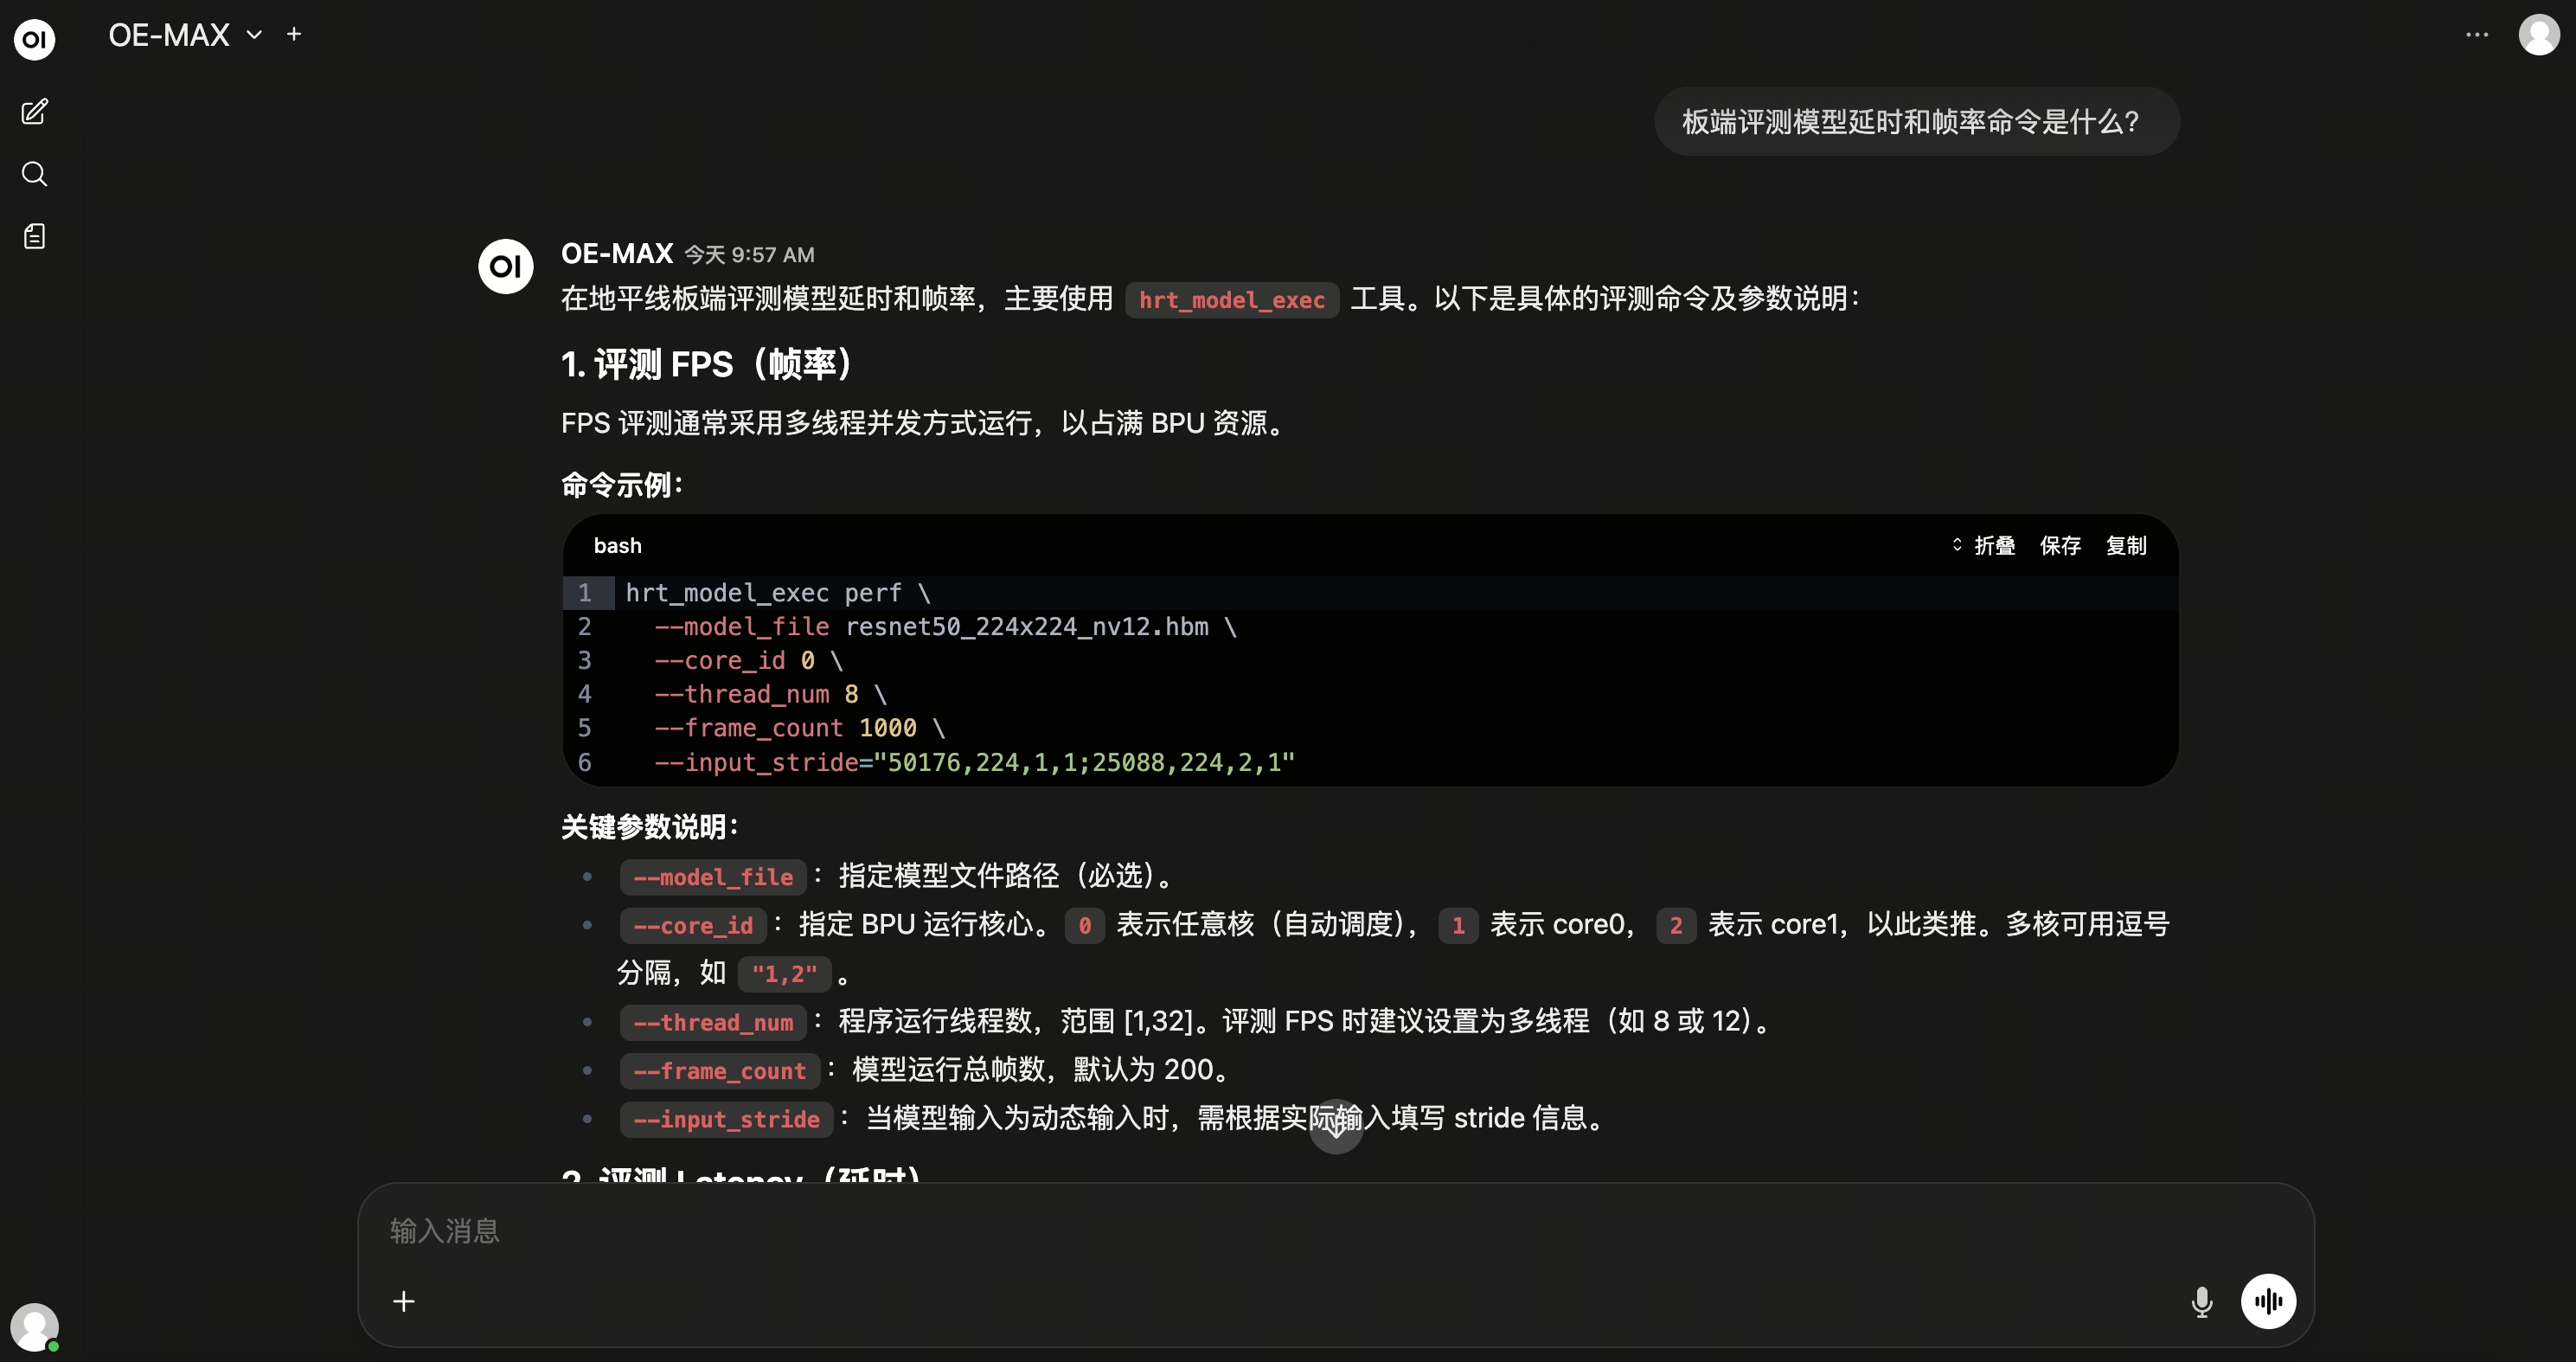Screen dimensions: 2576x1362
Task: Start voice mode with waveform button
Action: pyautogui.click(x=2268, y=1301)
